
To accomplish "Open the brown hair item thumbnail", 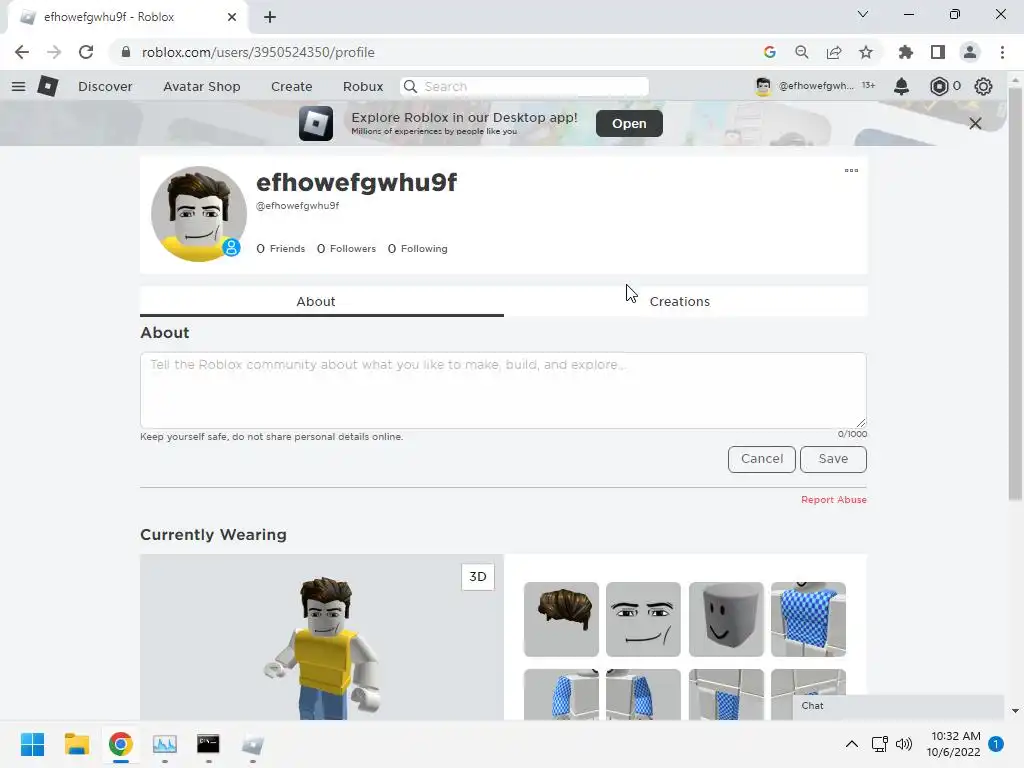I will click(561, 619).
